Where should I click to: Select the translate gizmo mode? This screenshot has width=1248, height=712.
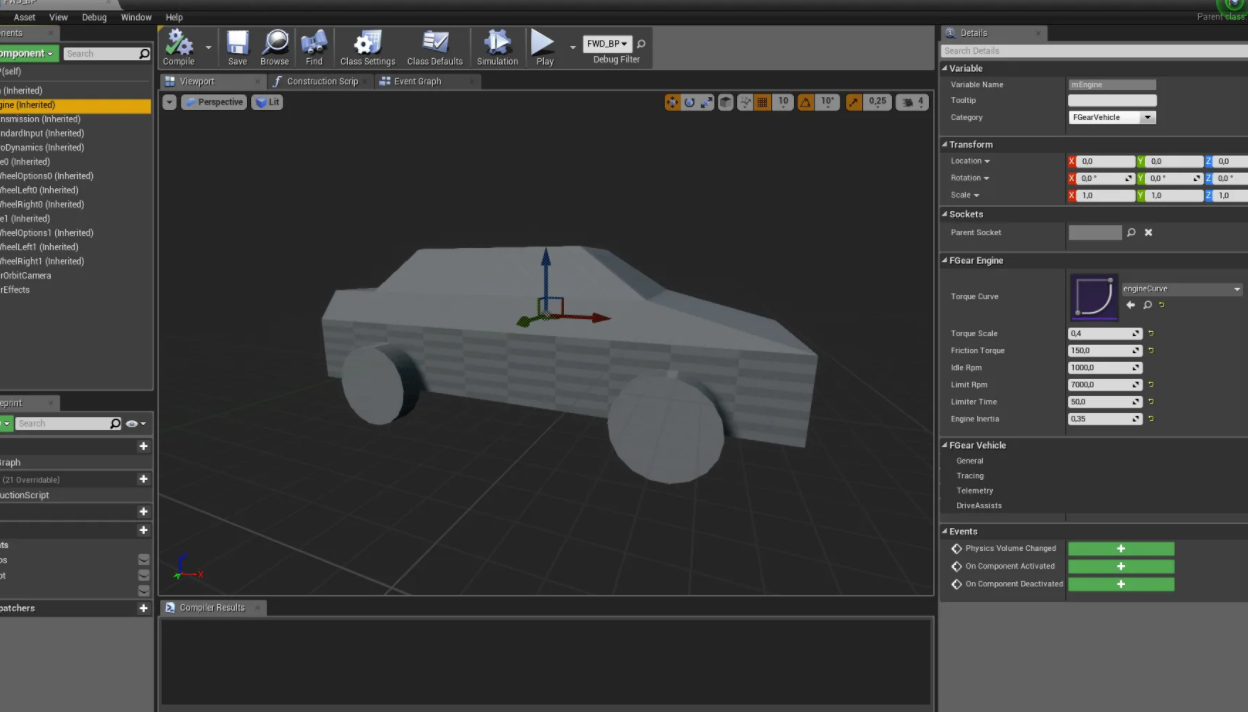[673, 102]
